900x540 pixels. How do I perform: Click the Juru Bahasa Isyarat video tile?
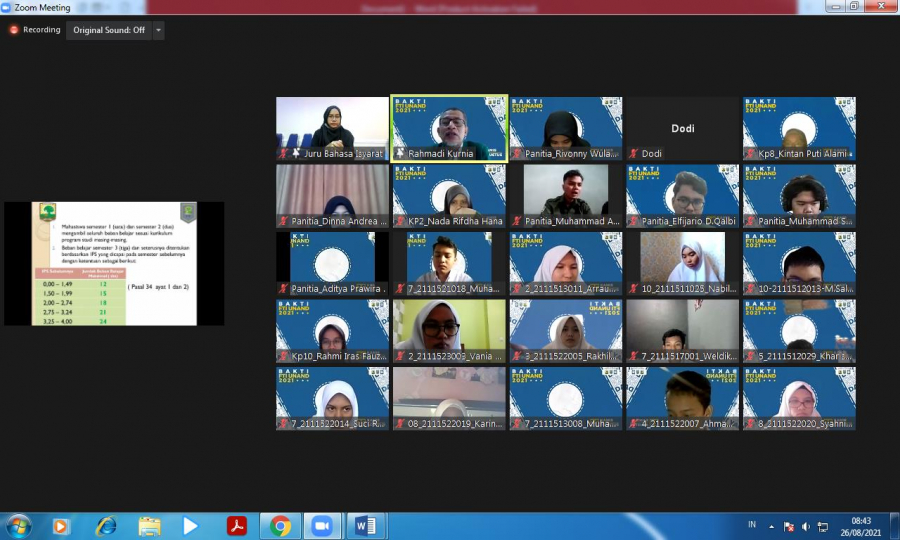332,128
